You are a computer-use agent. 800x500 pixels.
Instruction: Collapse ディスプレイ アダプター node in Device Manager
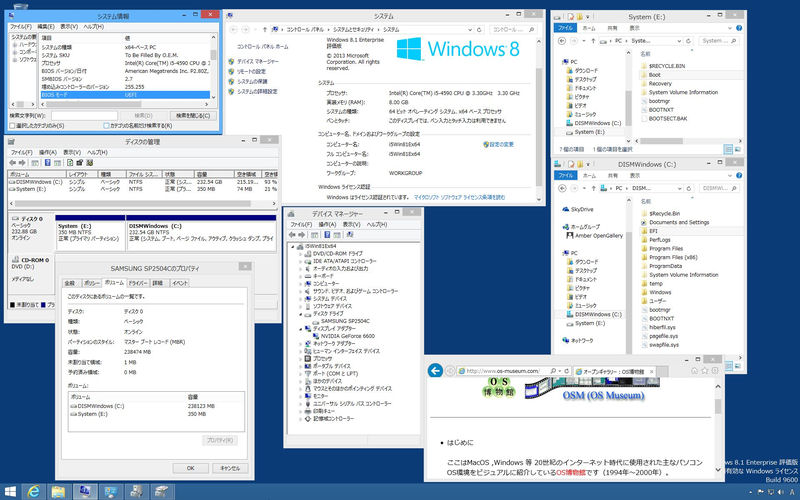click(300, 329)
